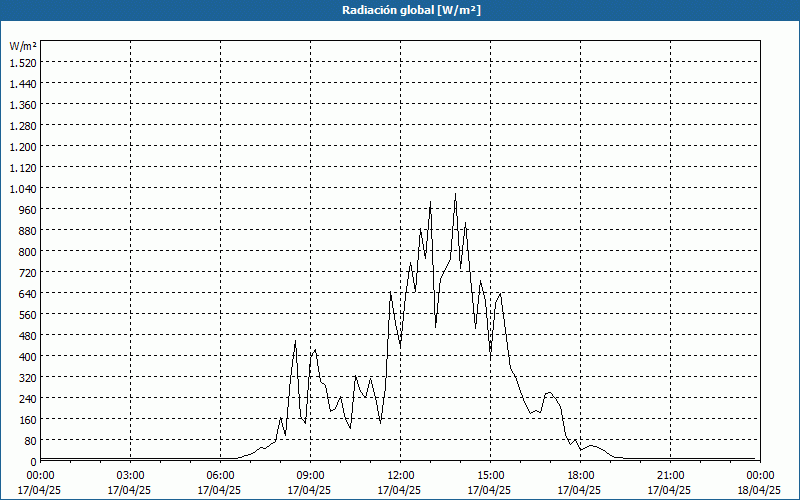Click the 18:00 time axis label
The height and width of the screenshot is (500, 800).
coord(580,476)
